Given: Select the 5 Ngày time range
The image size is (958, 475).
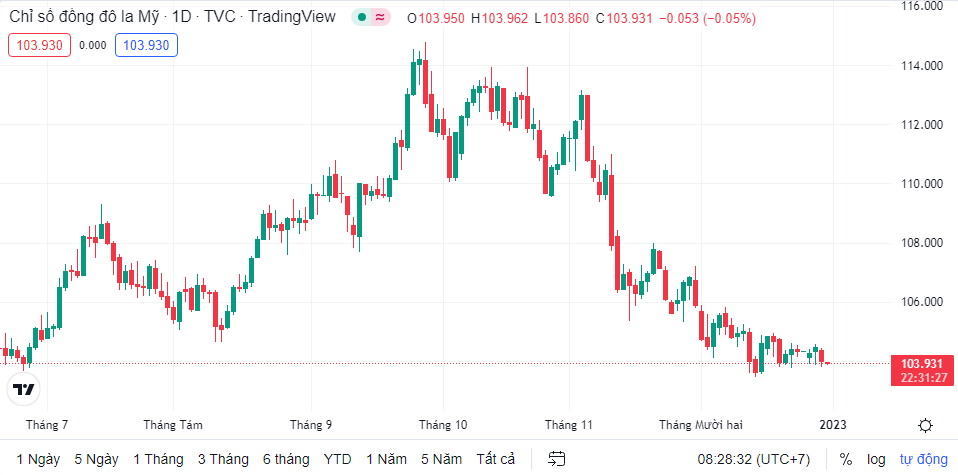Looking at the screenshot, I should coord(96,459).
